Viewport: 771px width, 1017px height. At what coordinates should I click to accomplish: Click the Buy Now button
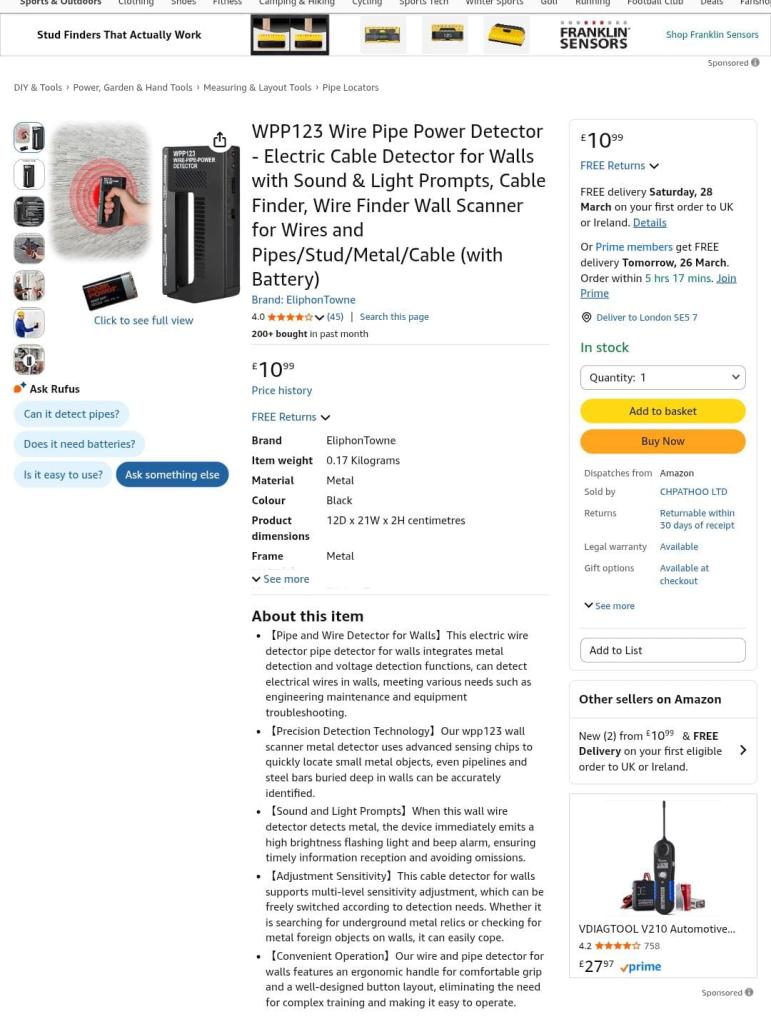pos(663,441)
